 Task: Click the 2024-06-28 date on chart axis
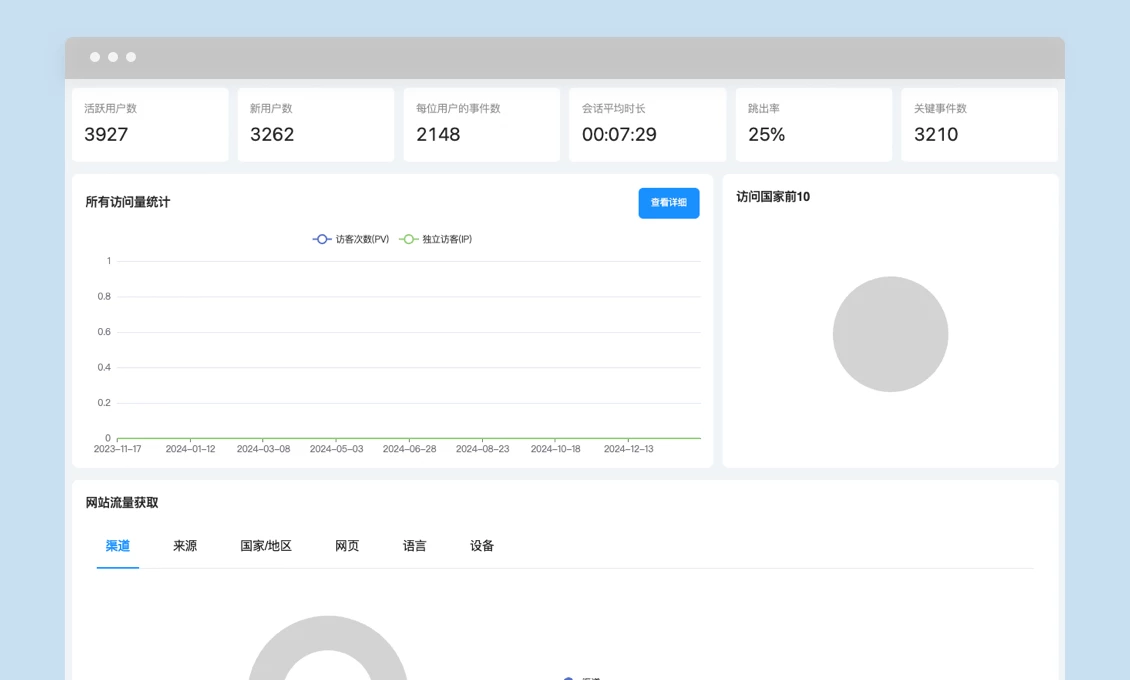[409, 449]
